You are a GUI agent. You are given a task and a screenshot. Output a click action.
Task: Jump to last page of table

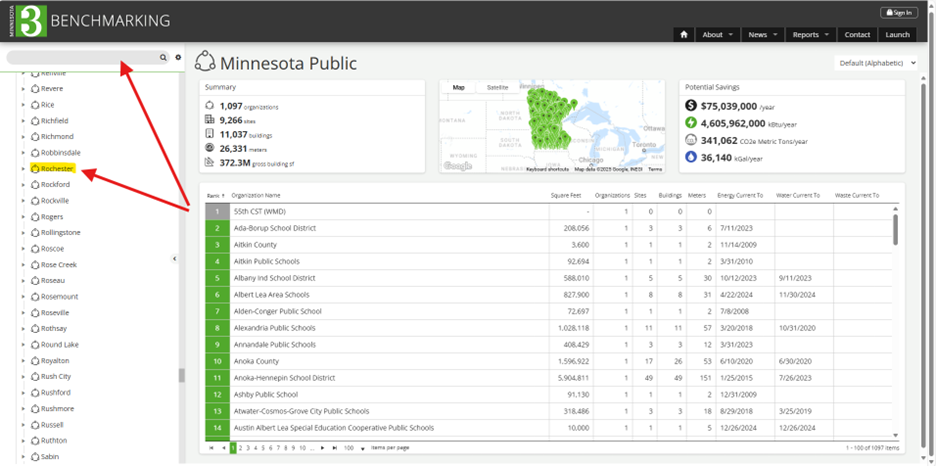335,448
